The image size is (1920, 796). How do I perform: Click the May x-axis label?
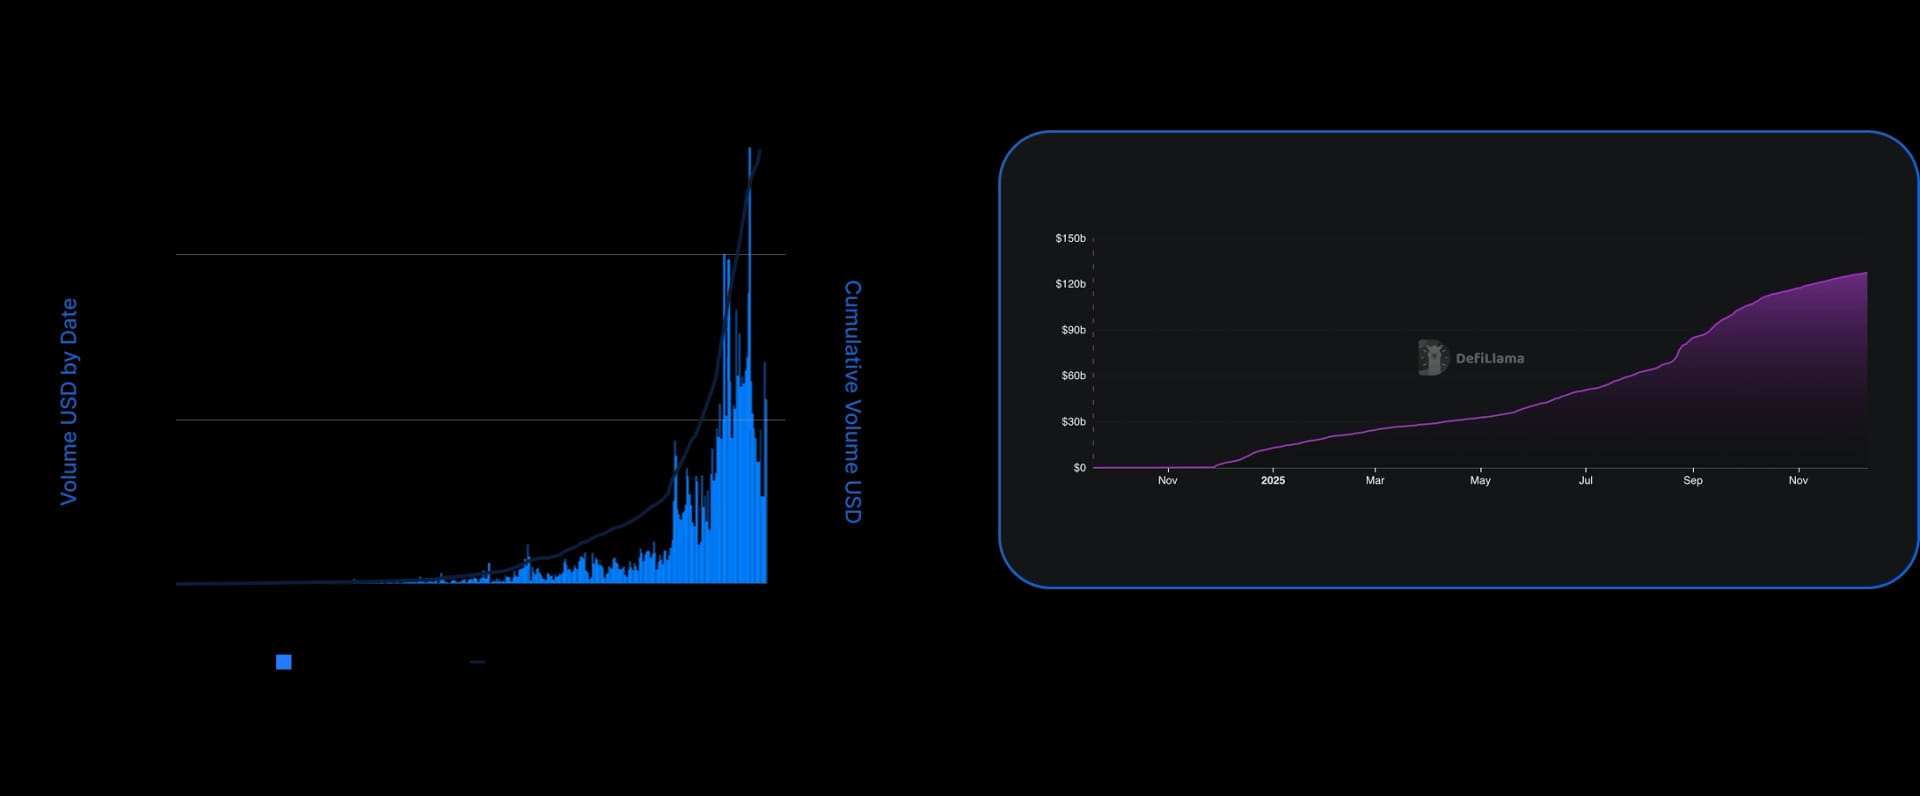click(1480, 481)
